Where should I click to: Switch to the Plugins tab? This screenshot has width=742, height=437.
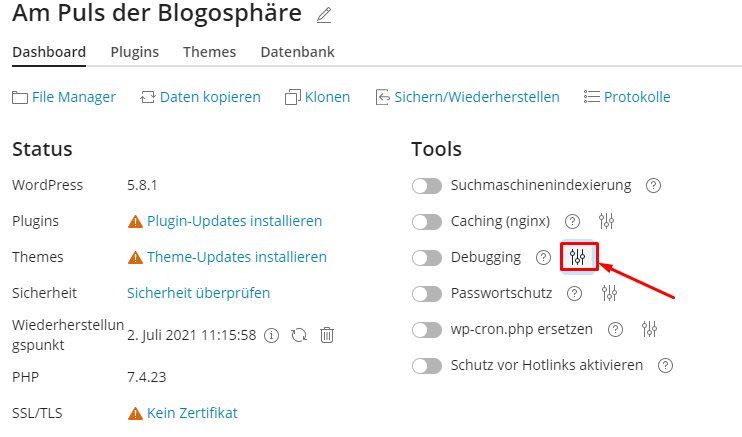pos(135,52)
